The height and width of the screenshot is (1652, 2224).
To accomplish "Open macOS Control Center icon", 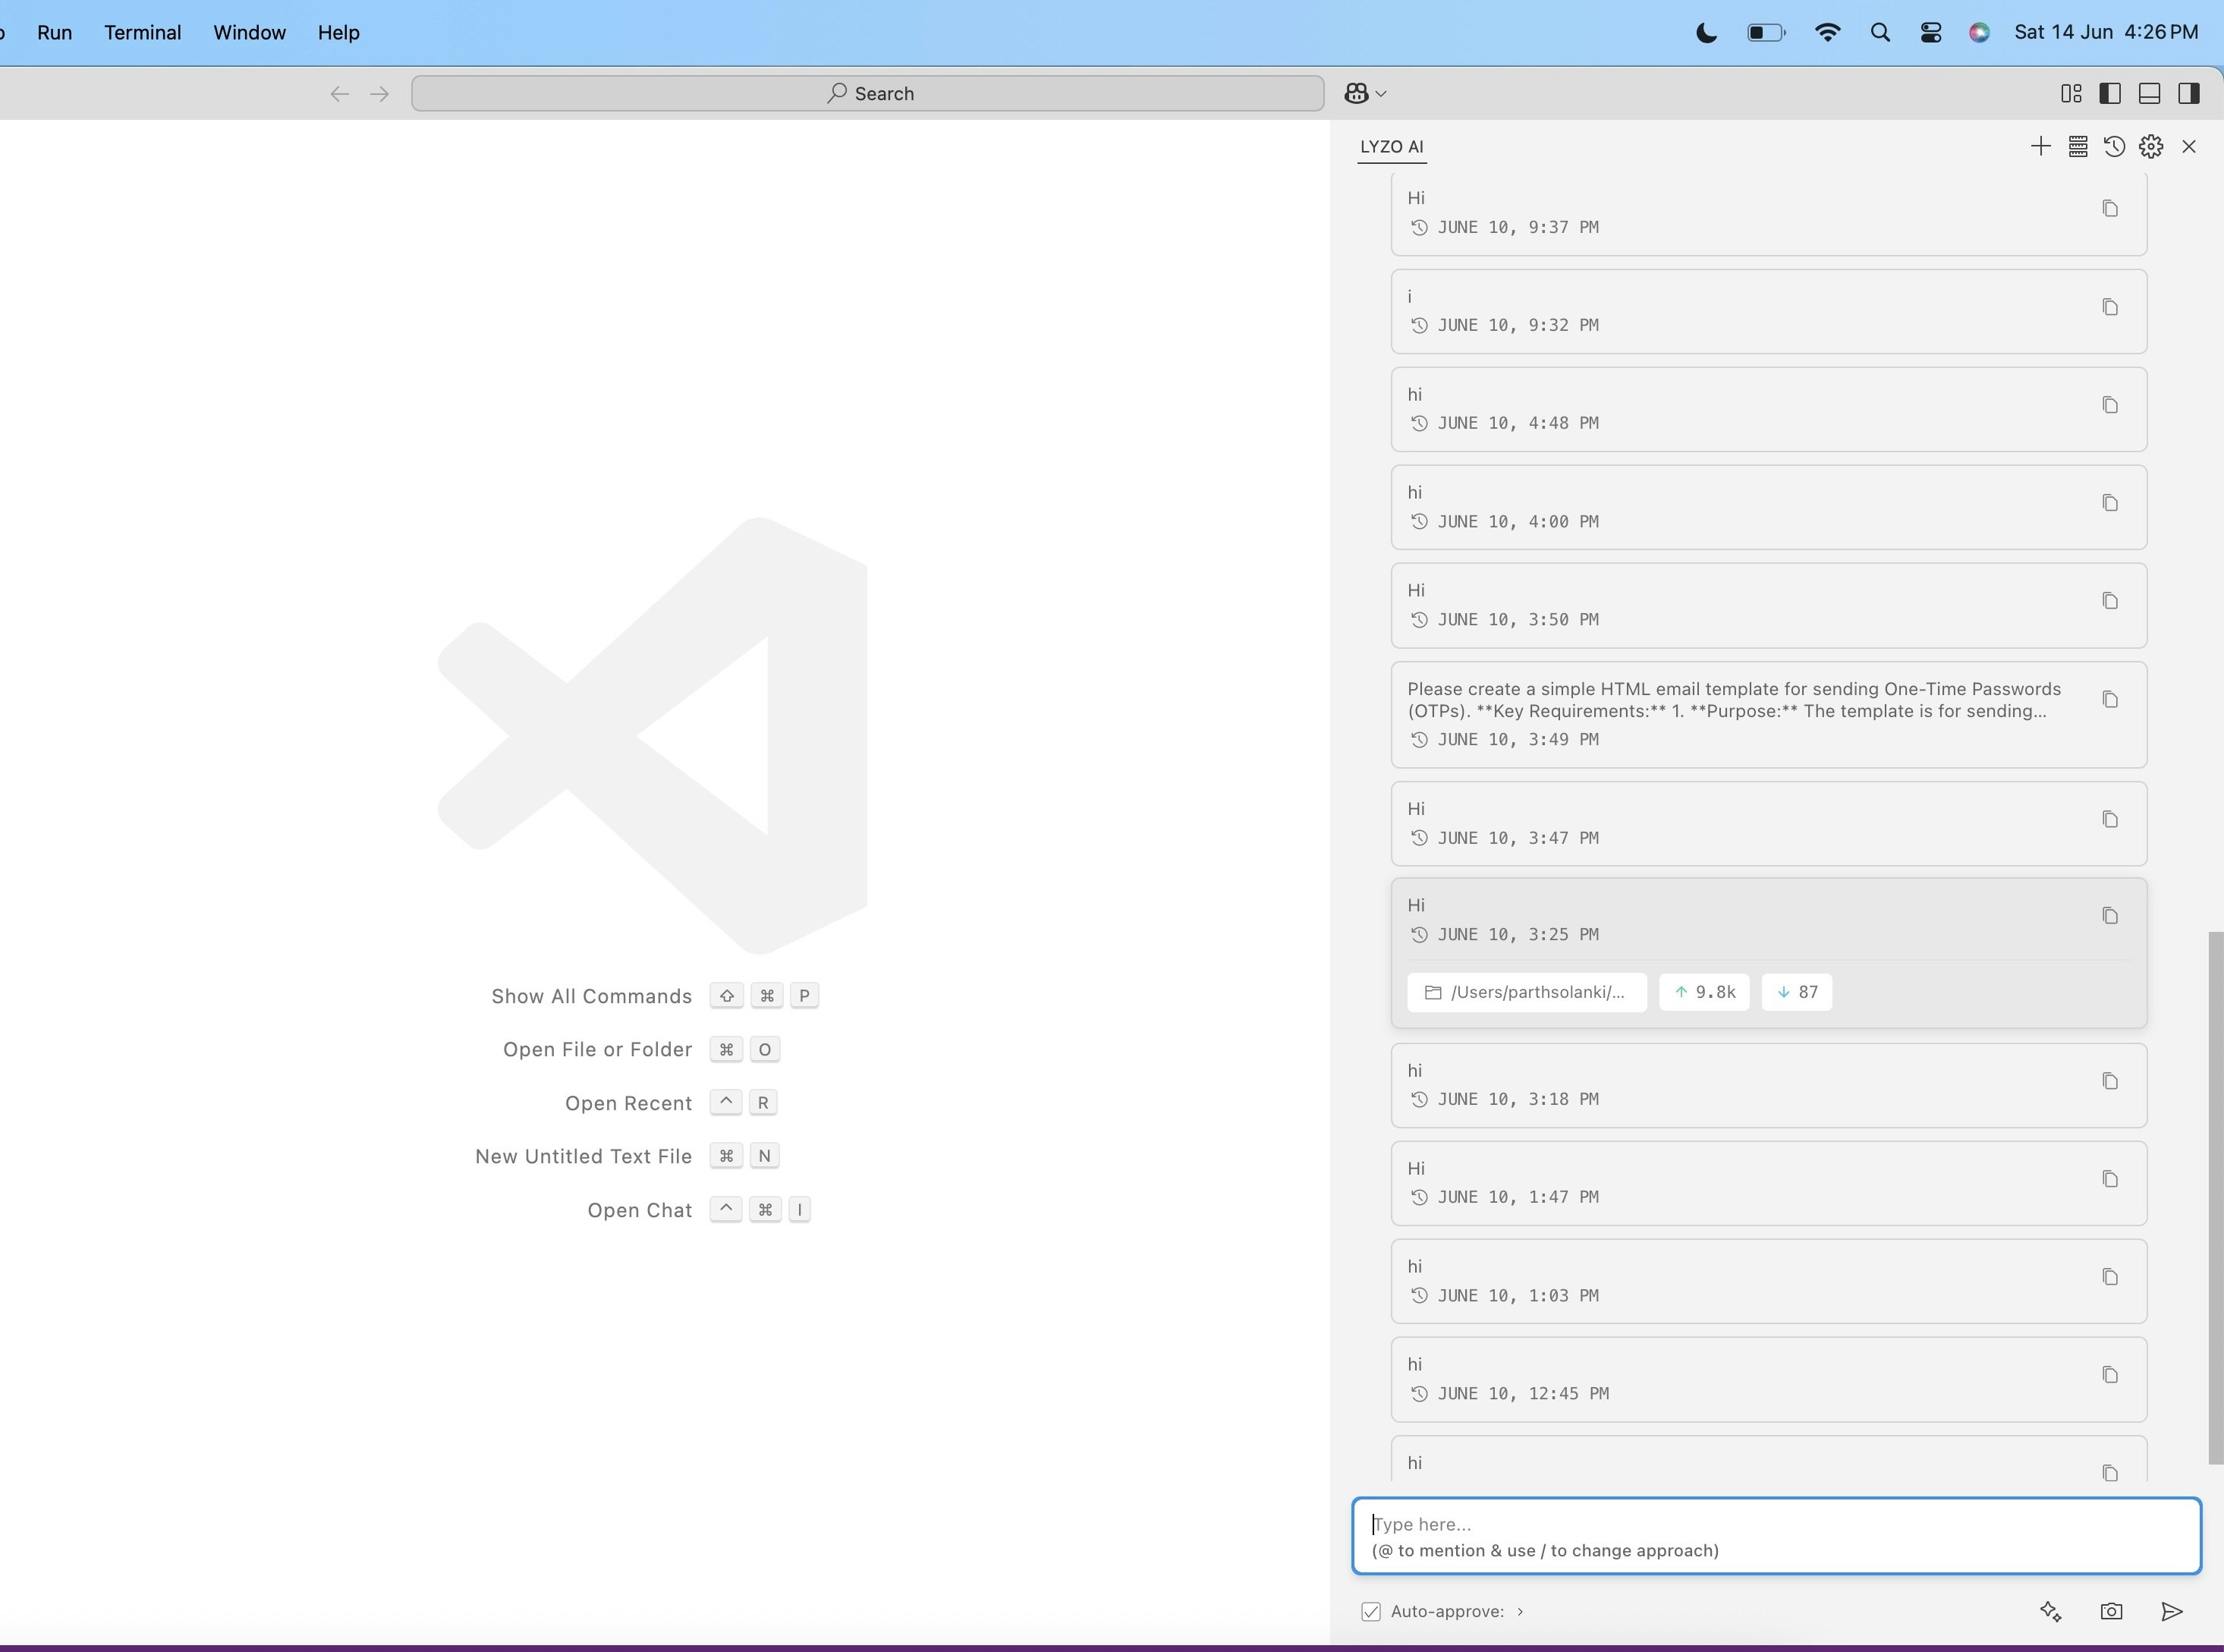I will click(1930, 32).
